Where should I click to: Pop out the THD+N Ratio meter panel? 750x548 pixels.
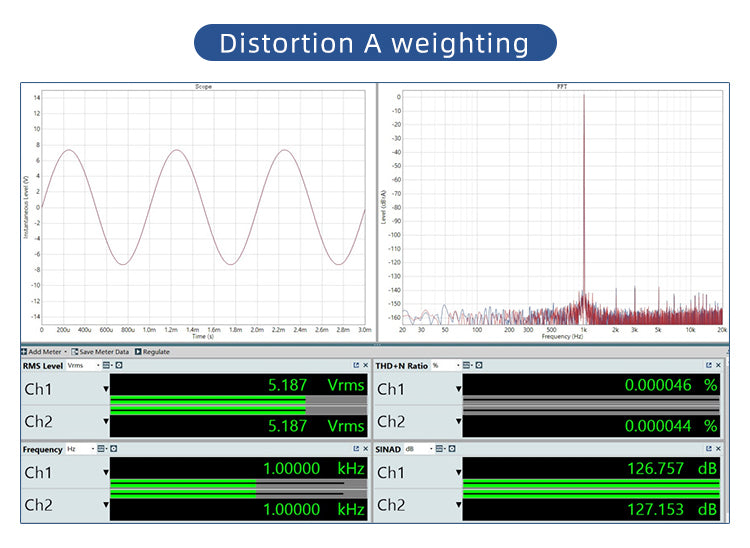click(709, 366)
